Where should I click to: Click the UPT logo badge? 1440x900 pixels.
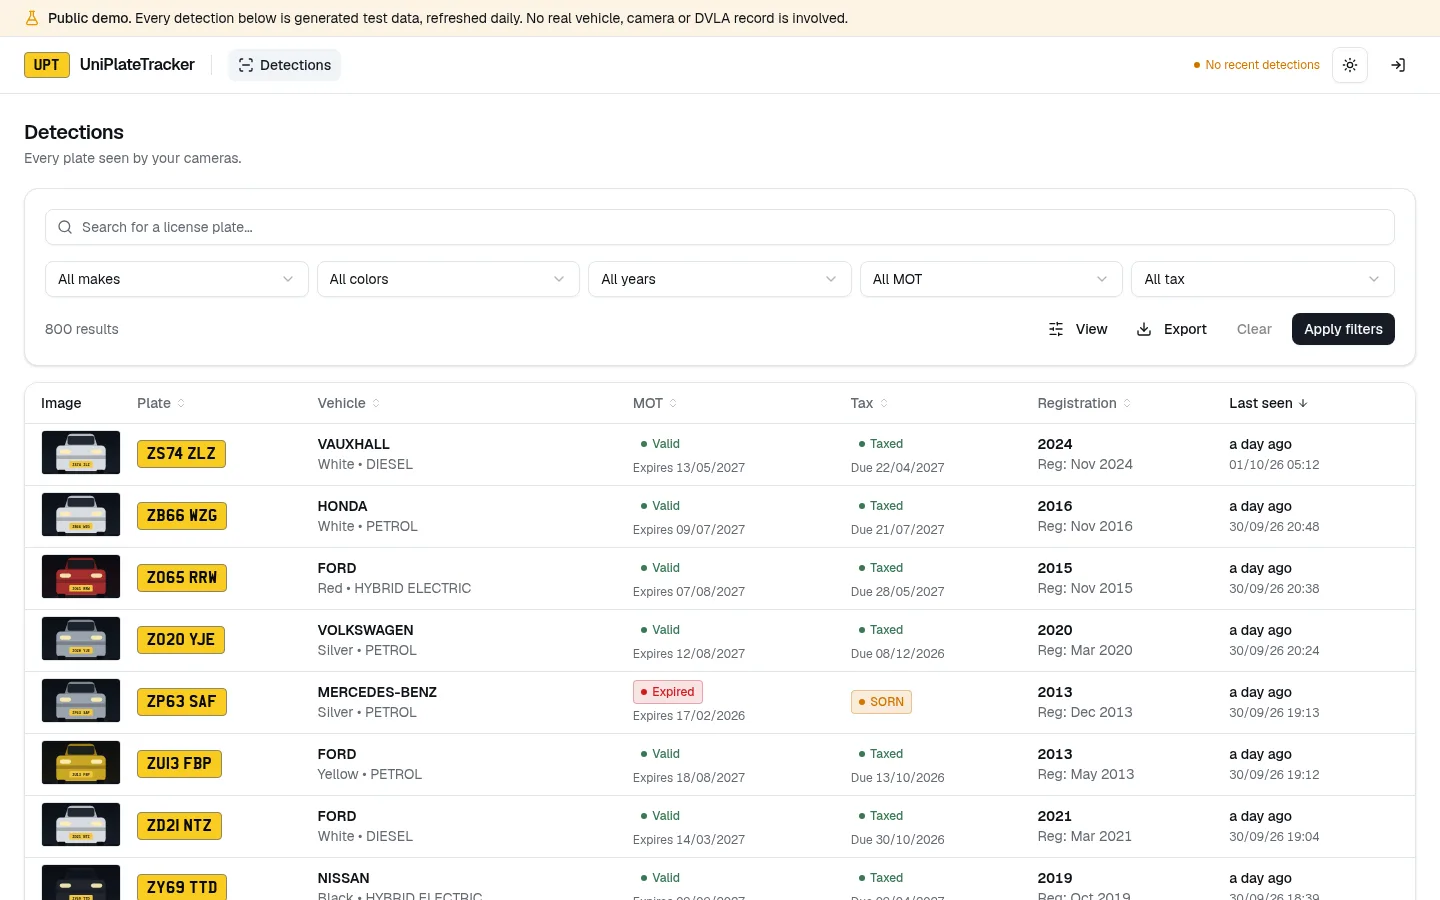47,65
